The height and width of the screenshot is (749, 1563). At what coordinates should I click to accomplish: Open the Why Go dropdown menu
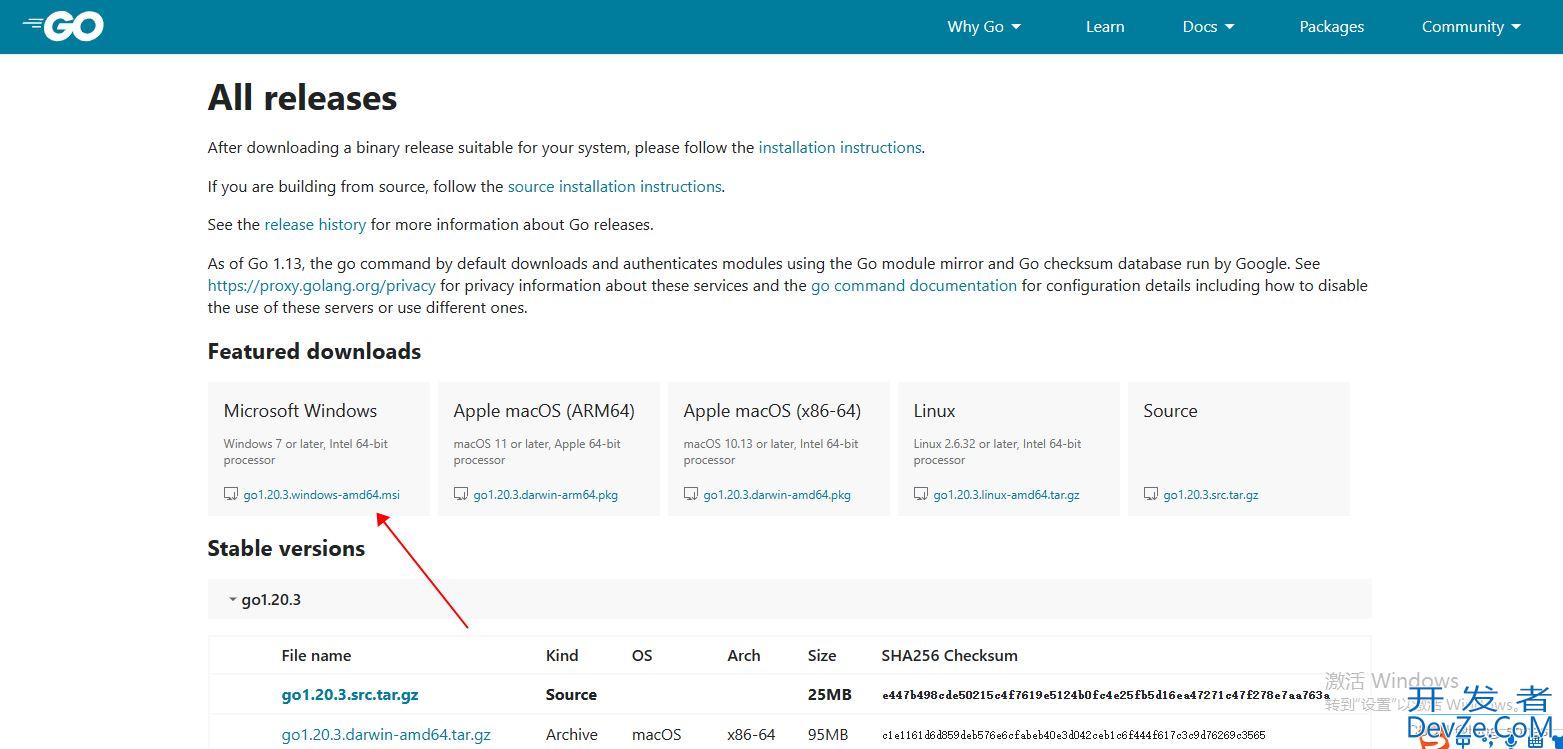[984, 27]
